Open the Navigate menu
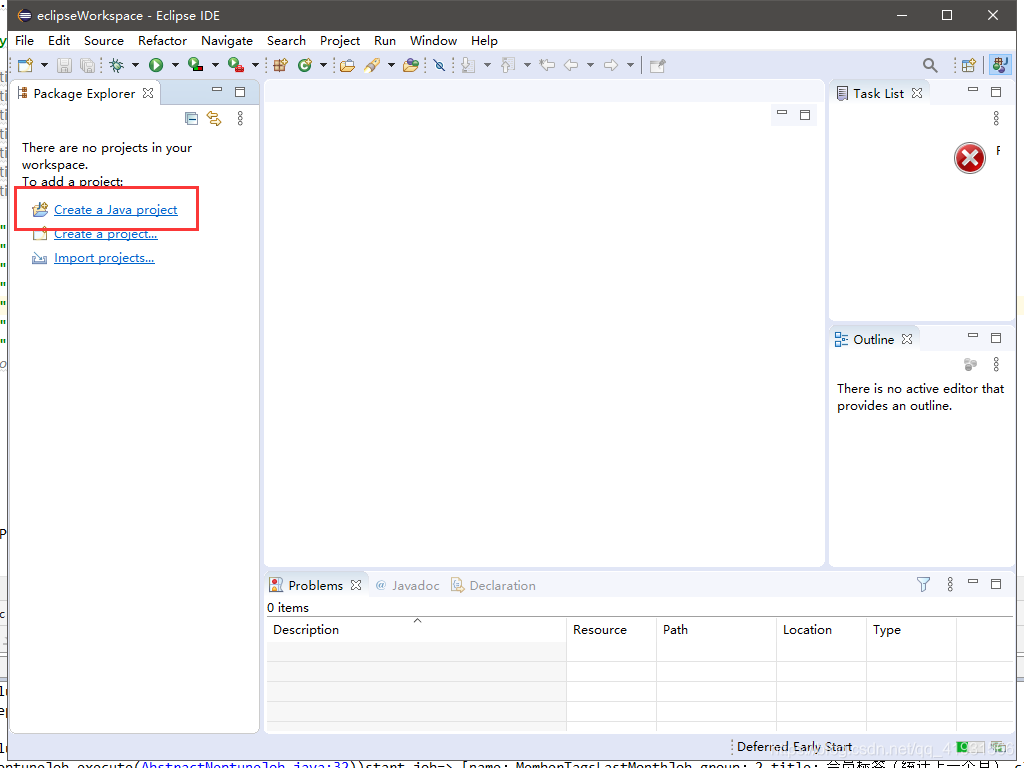Viewport: 1024px width, 768px height. (x=227, y=40)
